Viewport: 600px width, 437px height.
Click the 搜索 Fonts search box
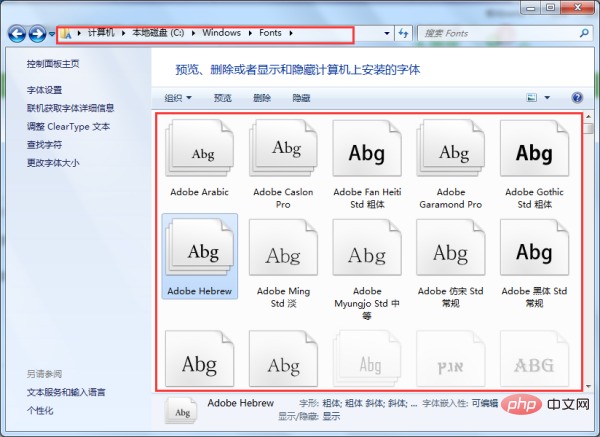point(490,34)
